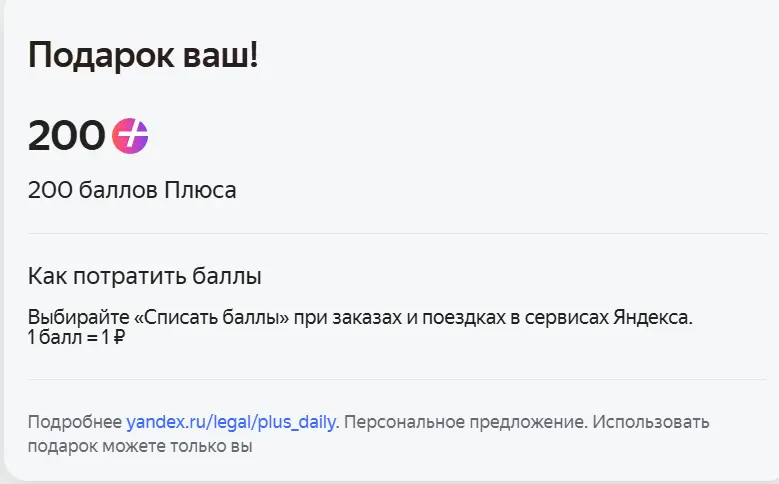Click the word "поездках" in the instructions
The width and height of the screenshot is (779, 484).
point(464,317)
